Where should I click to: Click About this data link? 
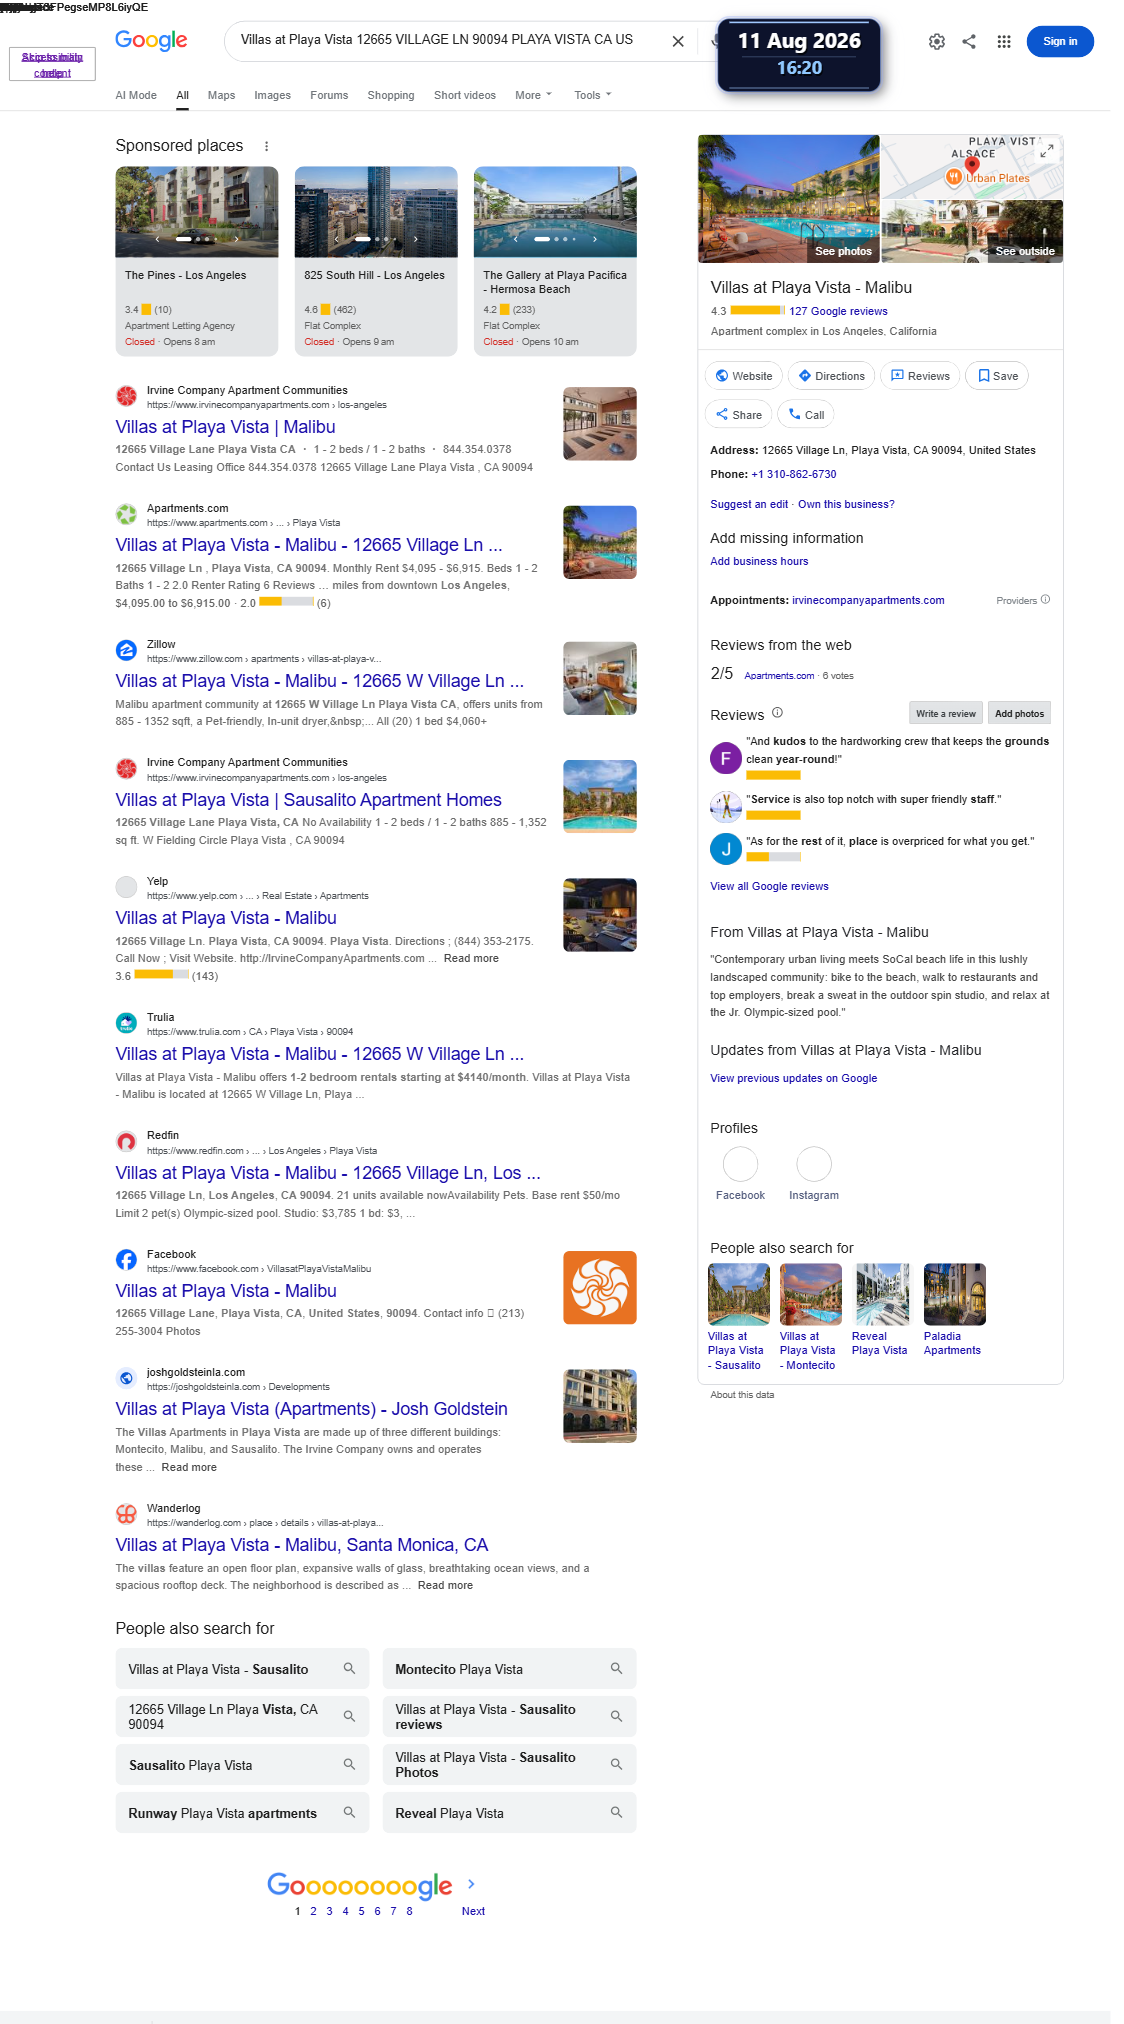(742, 1395)
